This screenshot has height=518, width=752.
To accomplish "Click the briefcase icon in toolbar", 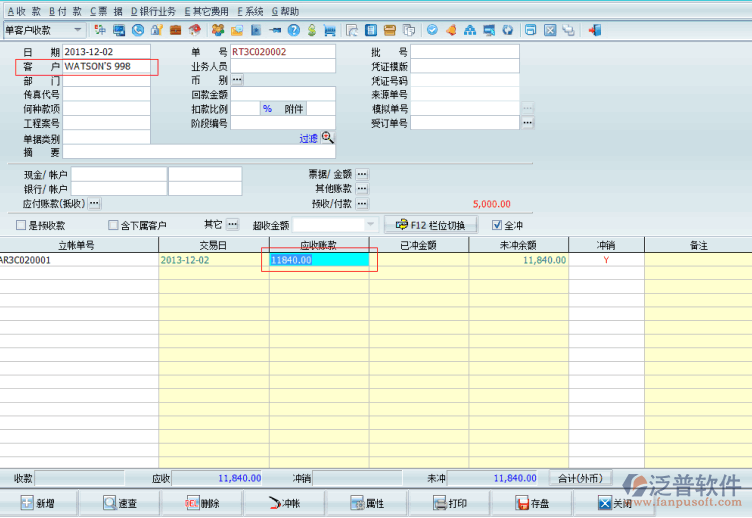I will coord(175,30).
